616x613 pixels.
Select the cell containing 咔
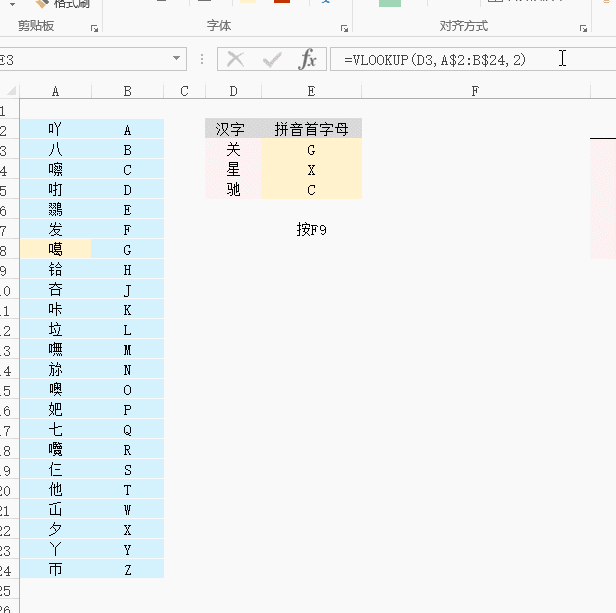(x=55, y=309)
